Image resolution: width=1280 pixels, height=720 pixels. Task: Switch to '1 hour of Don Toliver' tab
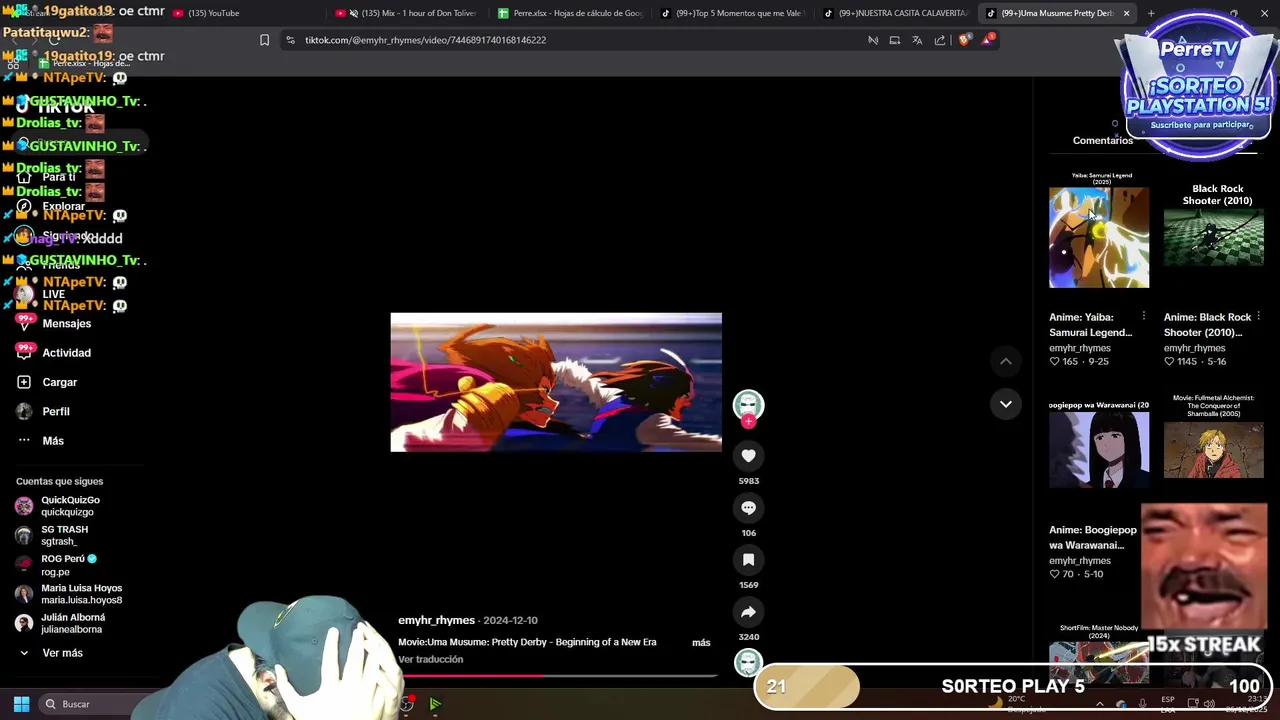(407, 13)
